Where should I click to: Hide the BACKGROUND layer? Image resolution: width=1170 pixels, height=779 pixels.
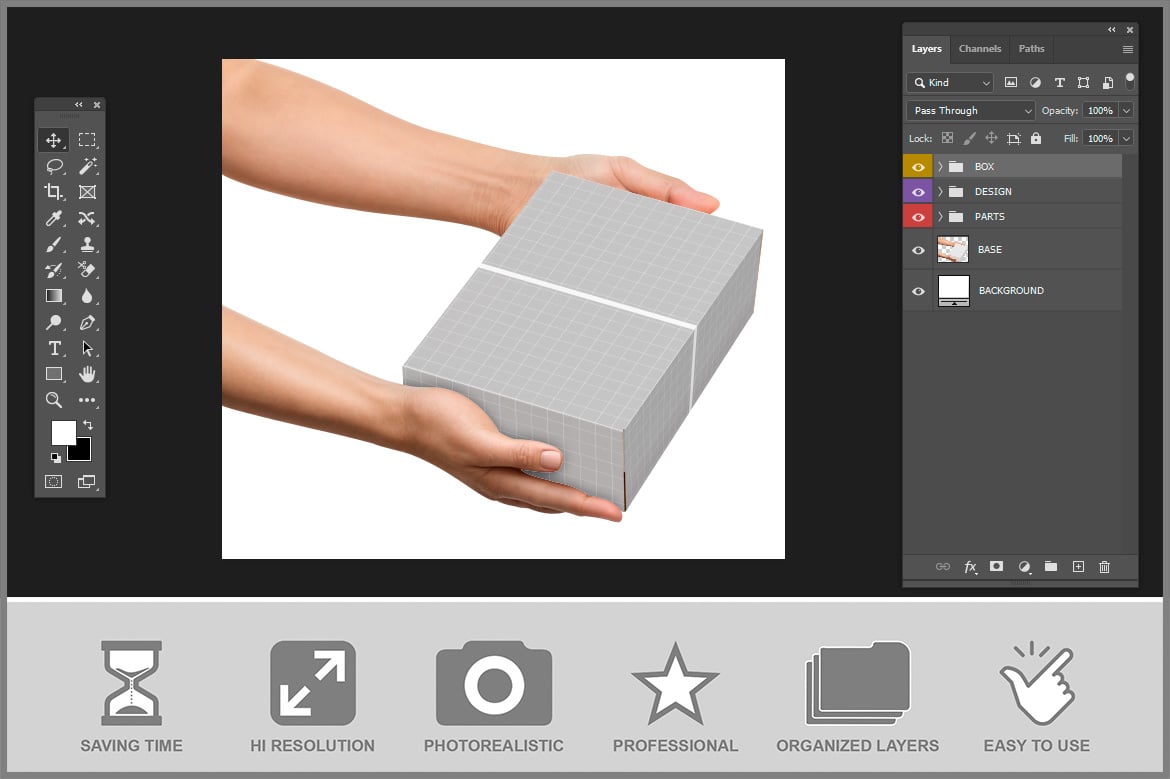point(918,291)
